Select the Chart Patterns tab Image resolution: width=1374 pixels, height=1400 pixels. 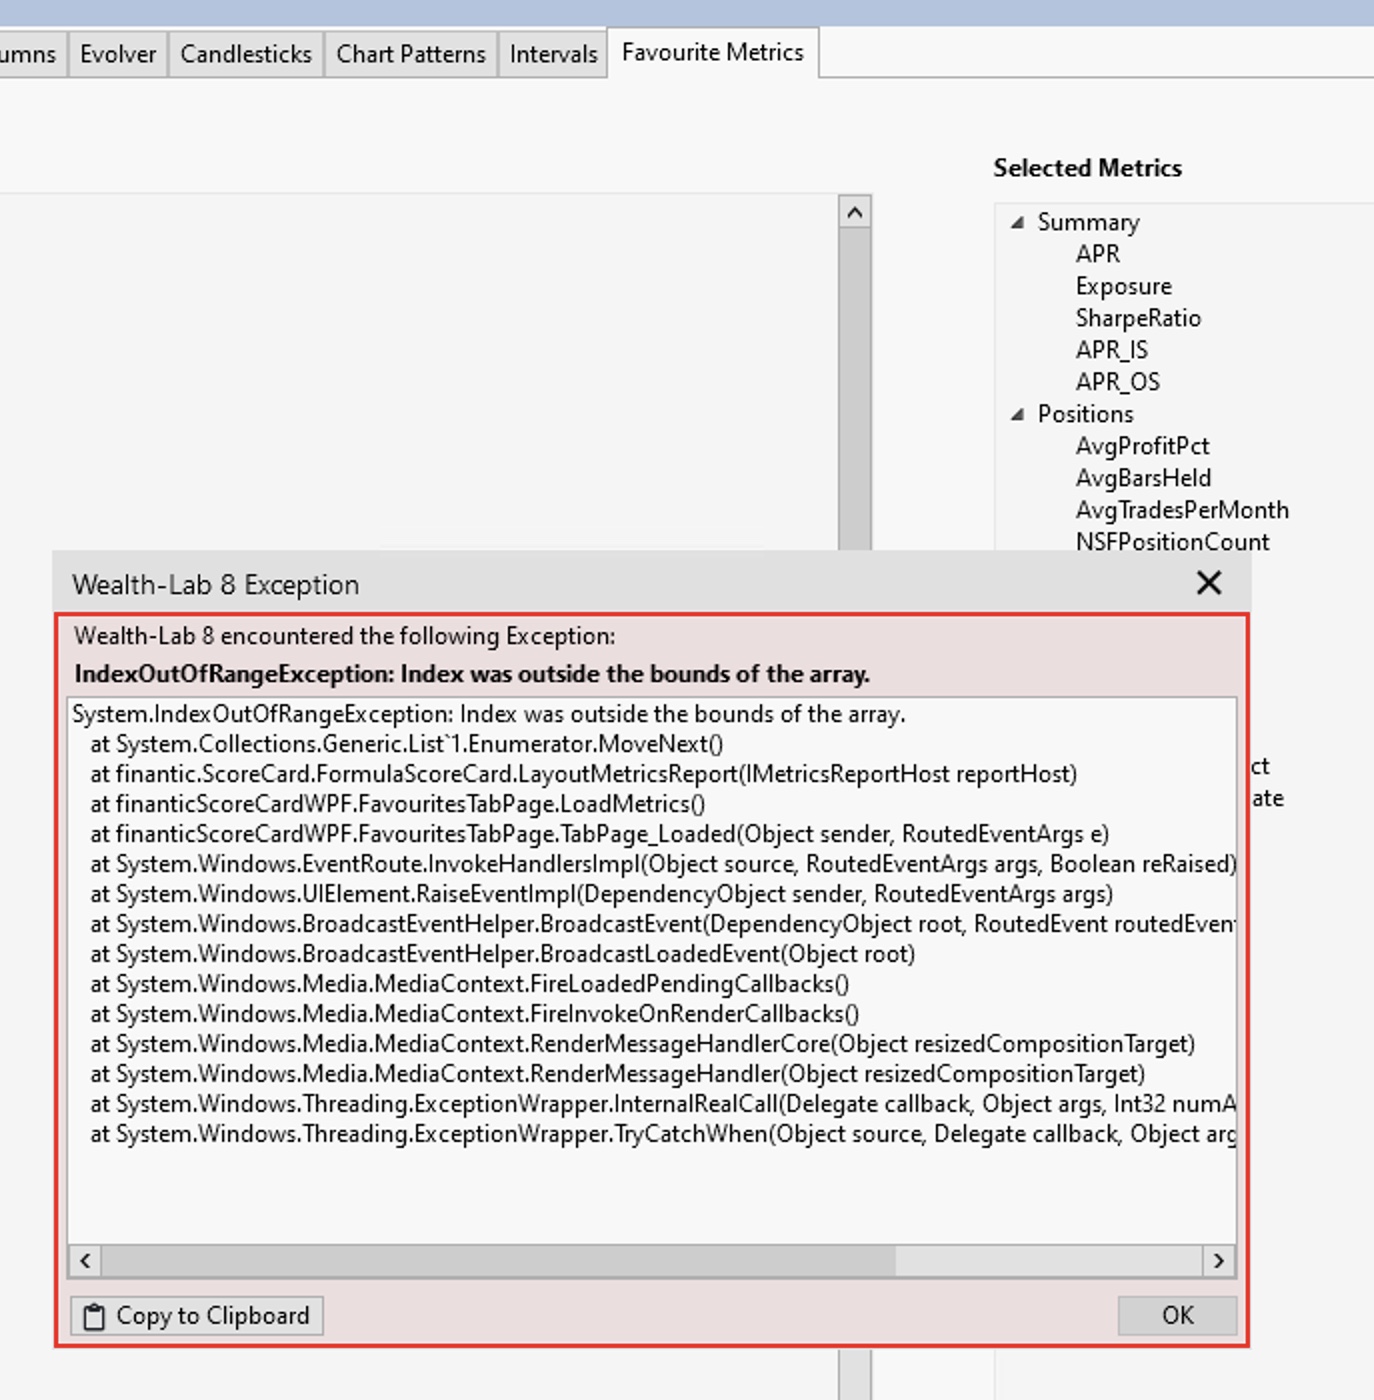(x=411, y=54)
